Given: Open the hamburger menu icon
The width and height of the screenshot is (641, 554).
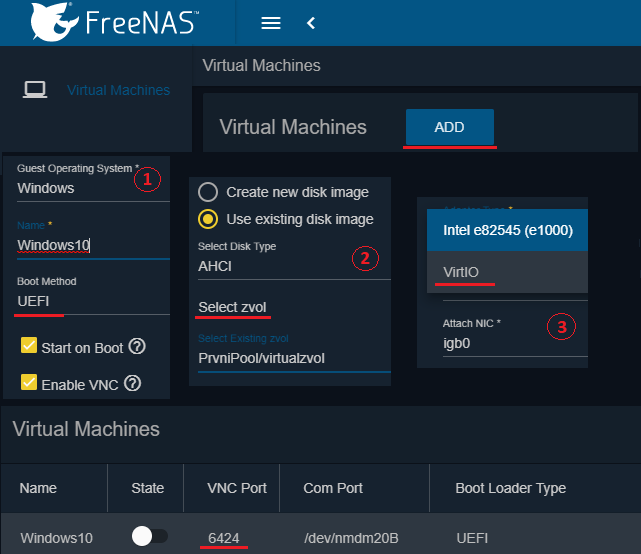Looking at the screenshot, I should (271, 23).
